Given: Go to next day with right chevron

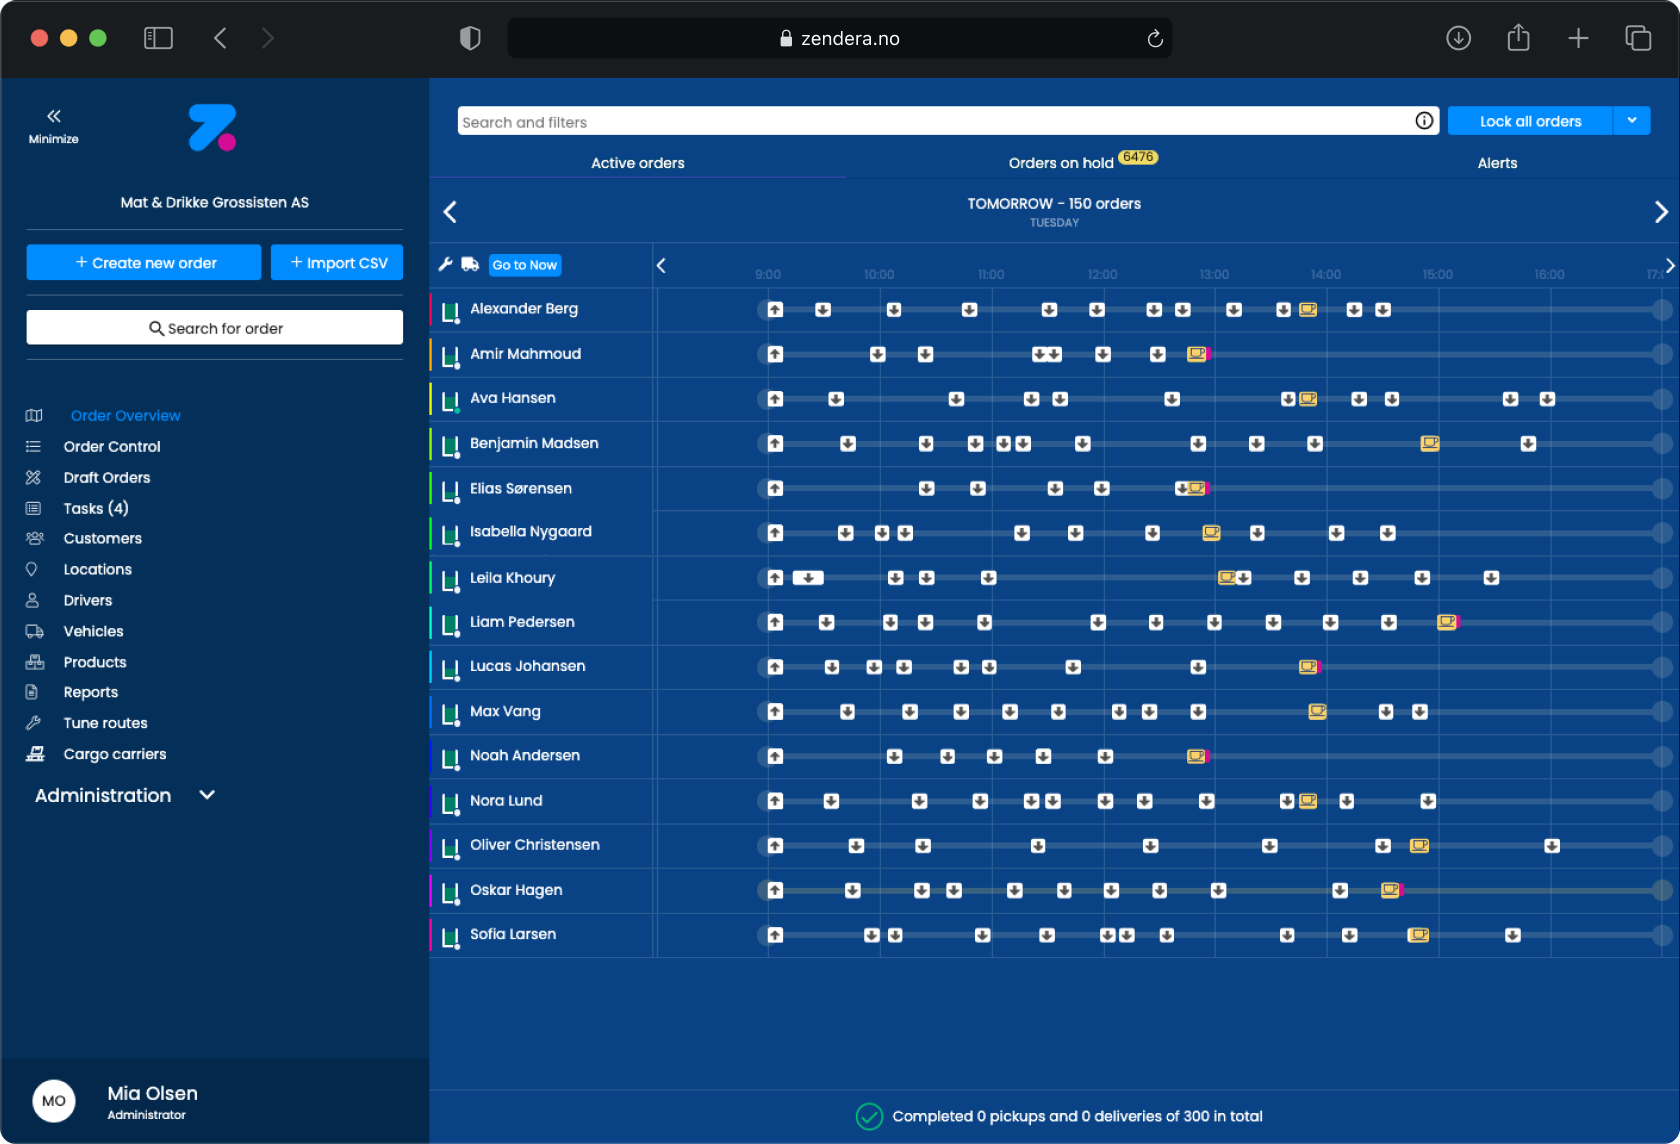Looking at the screenshot, I should click(x=1660, y=212).
